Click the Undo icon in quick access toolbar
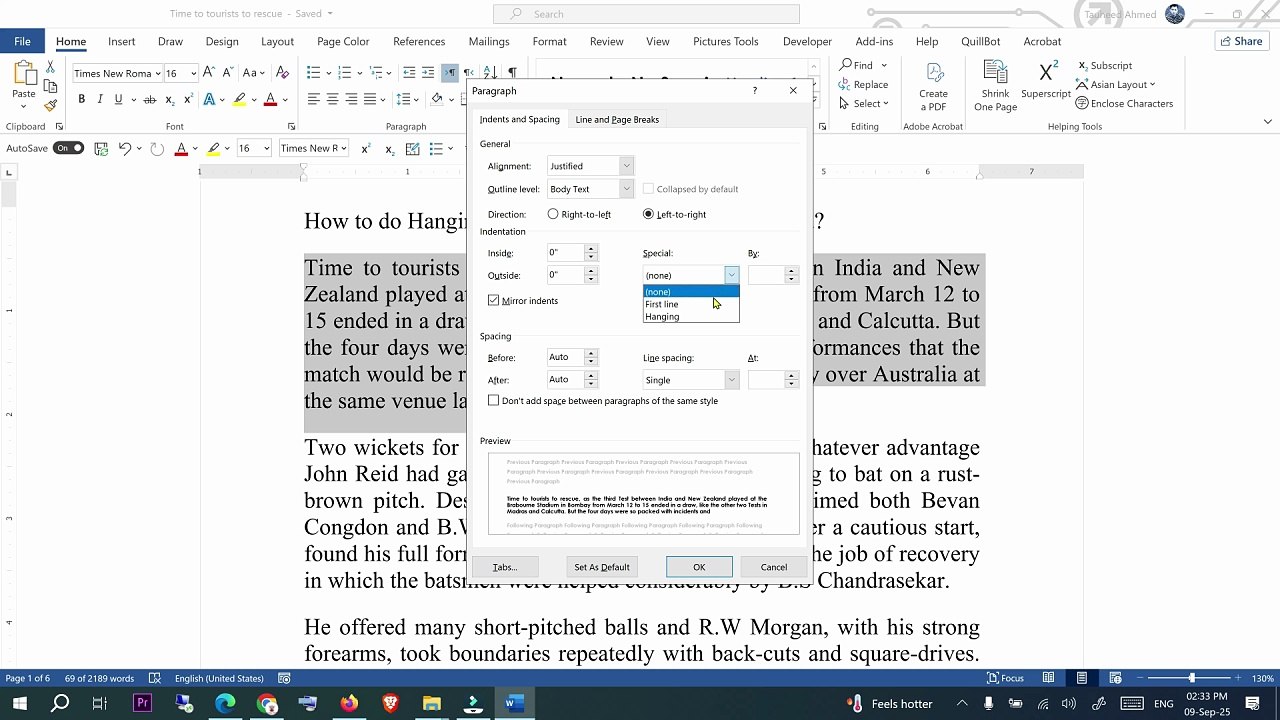The height and width of the screenshot is (720, 1280). point(125,148)
